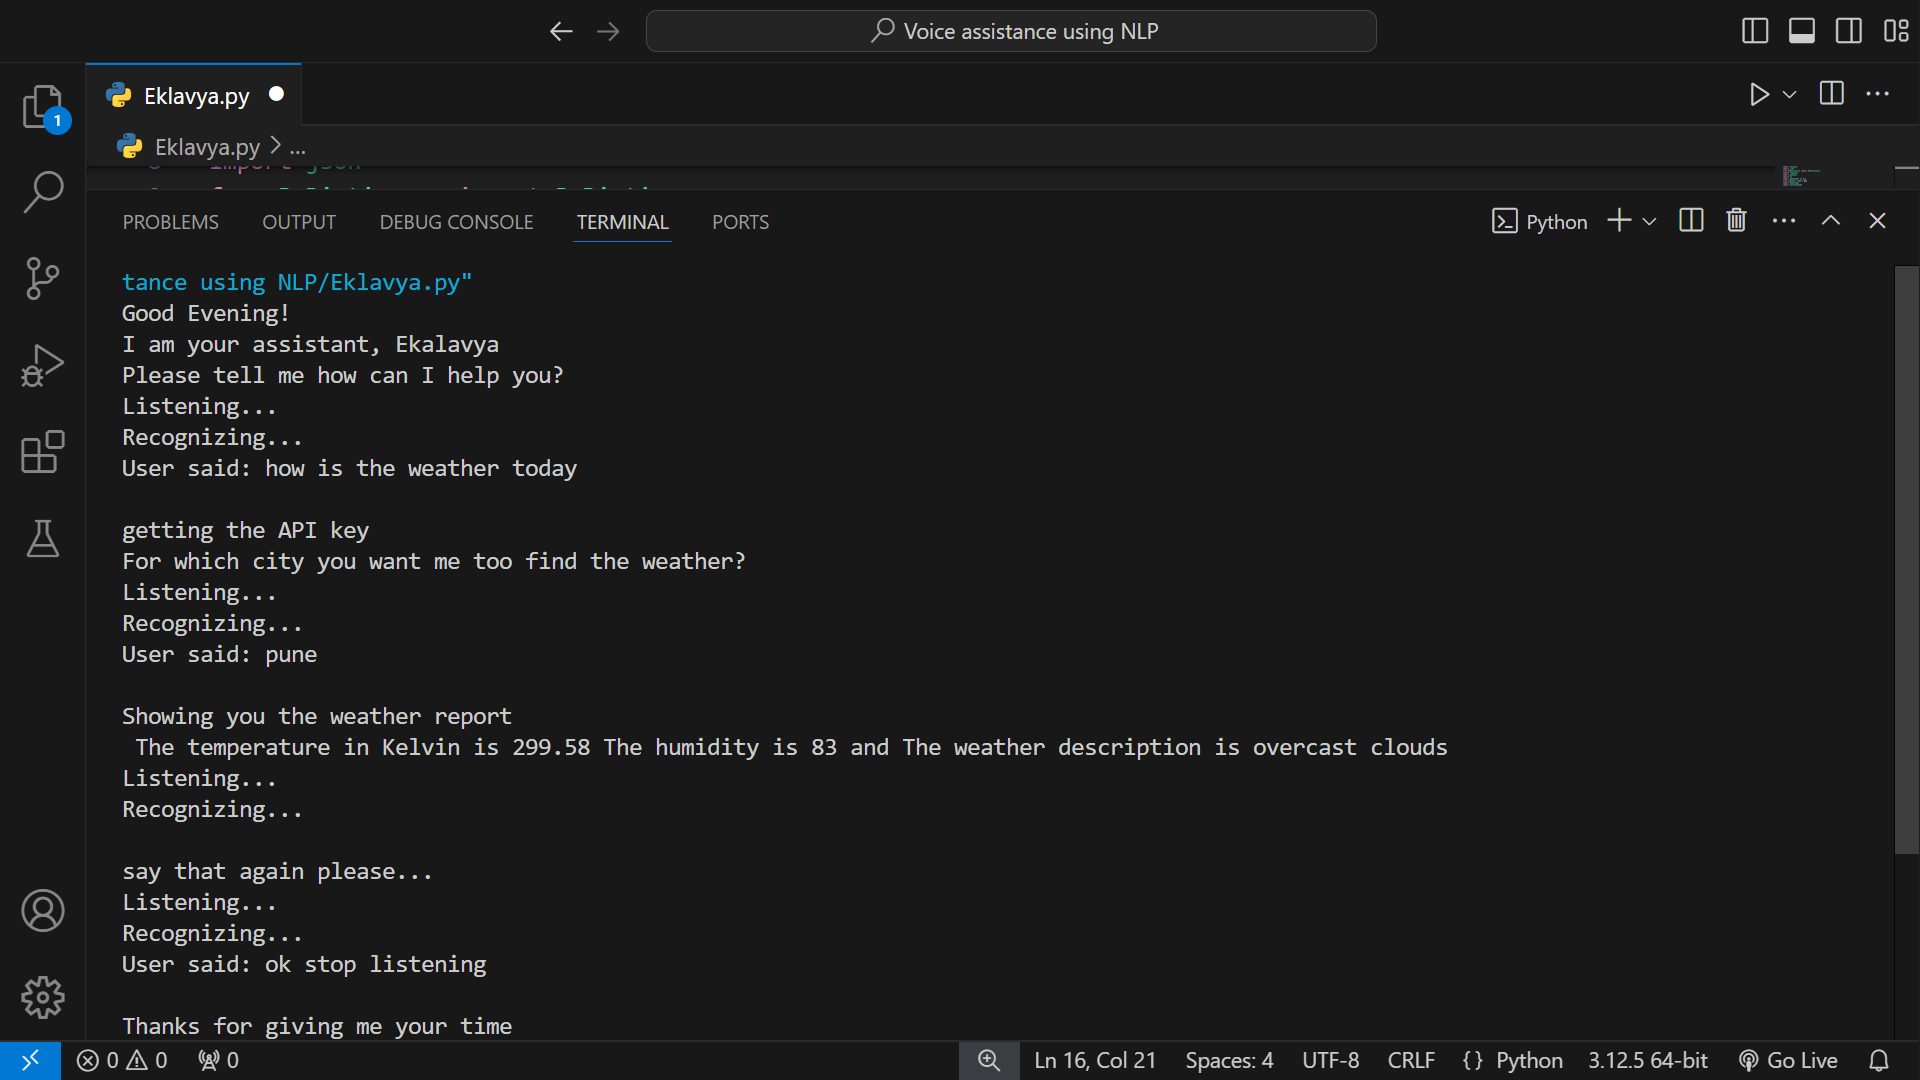Click the terminal vertical scrollbar

(x=1906, y=560)
